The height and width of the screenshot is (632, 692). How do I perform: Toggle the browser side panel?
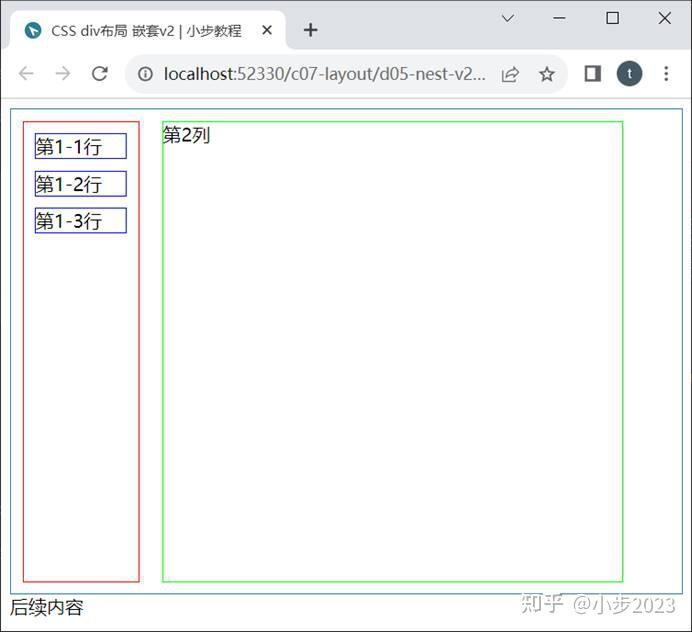592,74
